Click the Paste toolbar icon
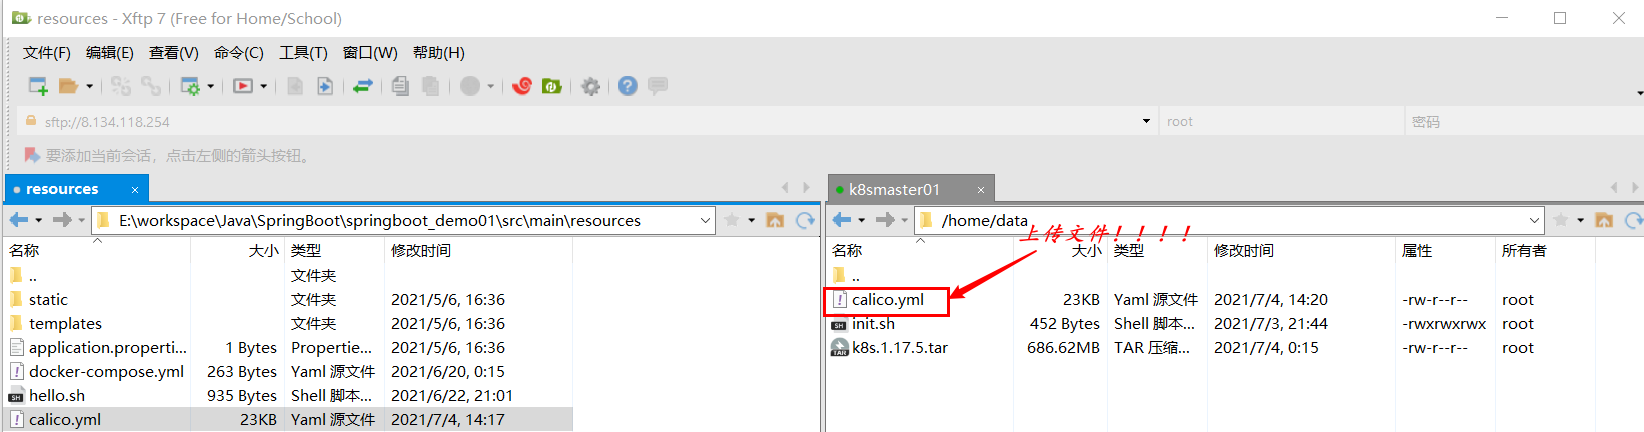 (x=430, y=86)
